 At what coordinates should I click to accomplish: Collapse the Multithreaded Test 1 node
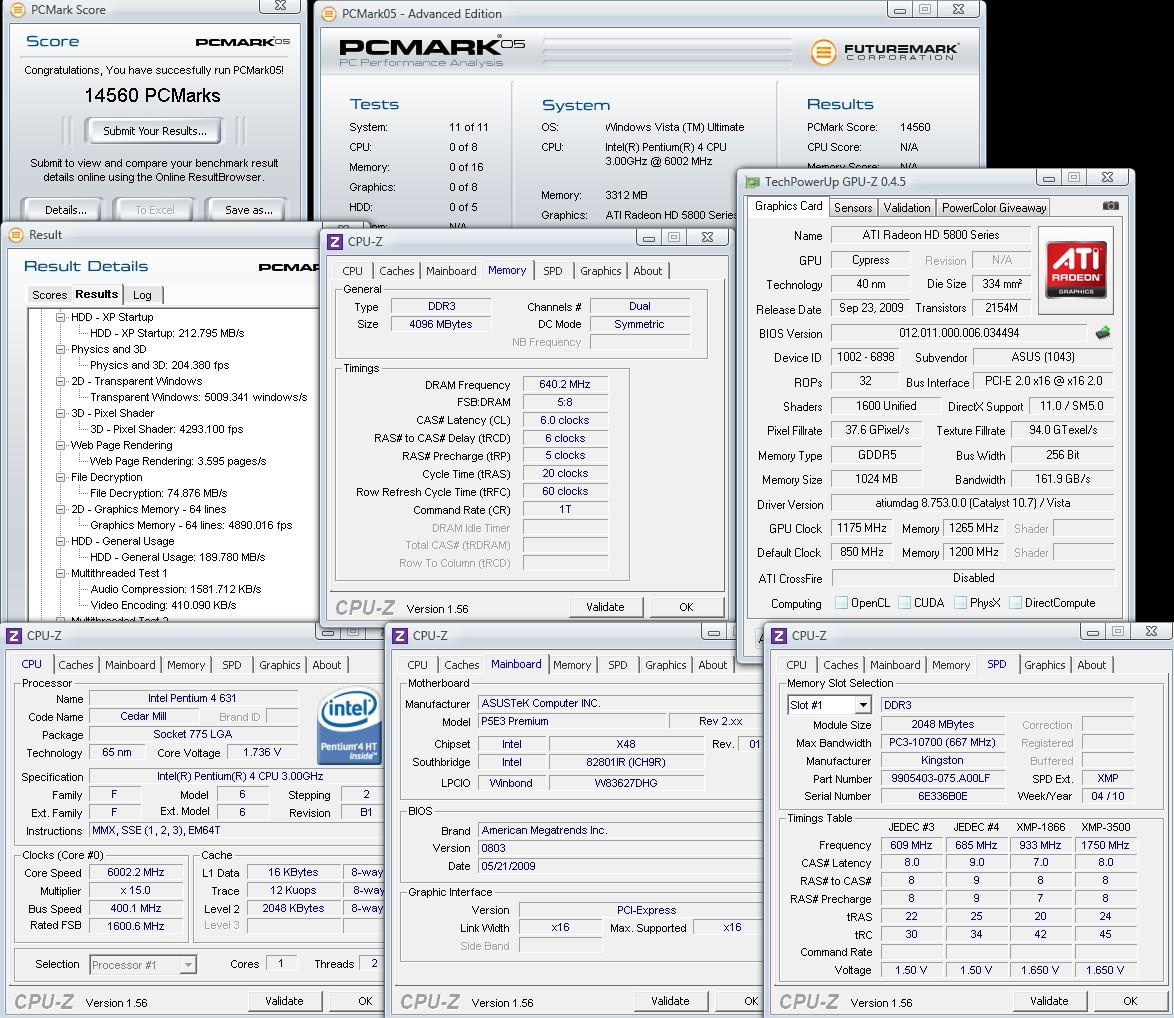pos(61,573)
